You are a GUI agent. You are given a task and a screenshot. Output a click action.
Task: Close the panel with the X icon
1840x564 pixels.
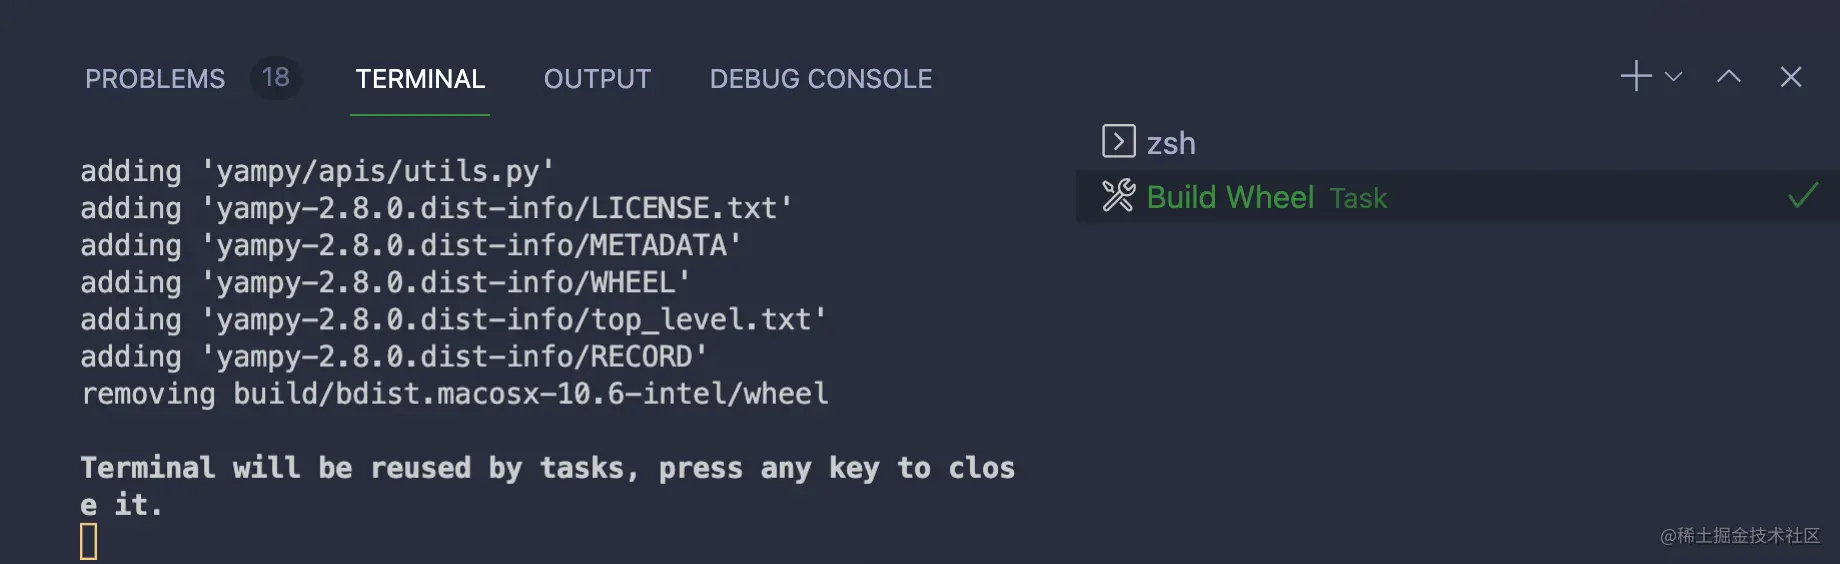[x=1790, y=77]
